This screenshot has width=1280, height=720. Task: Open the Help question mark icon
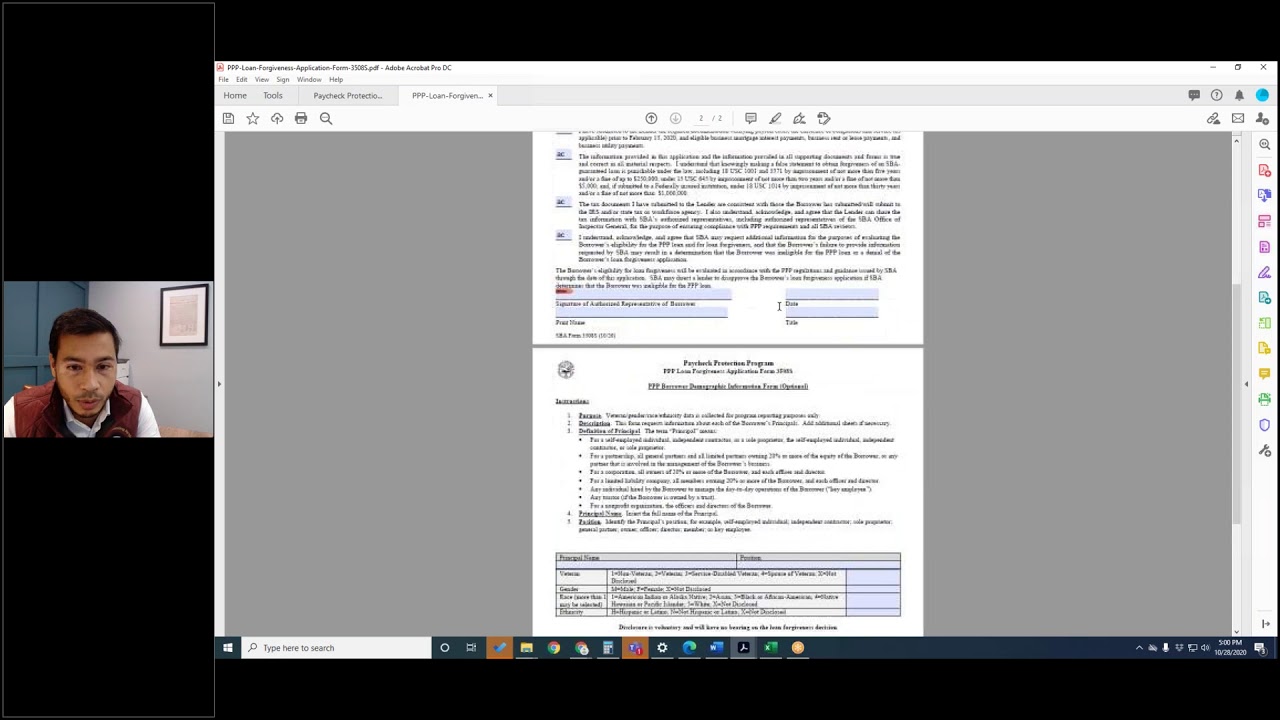tap(1216, 95)
